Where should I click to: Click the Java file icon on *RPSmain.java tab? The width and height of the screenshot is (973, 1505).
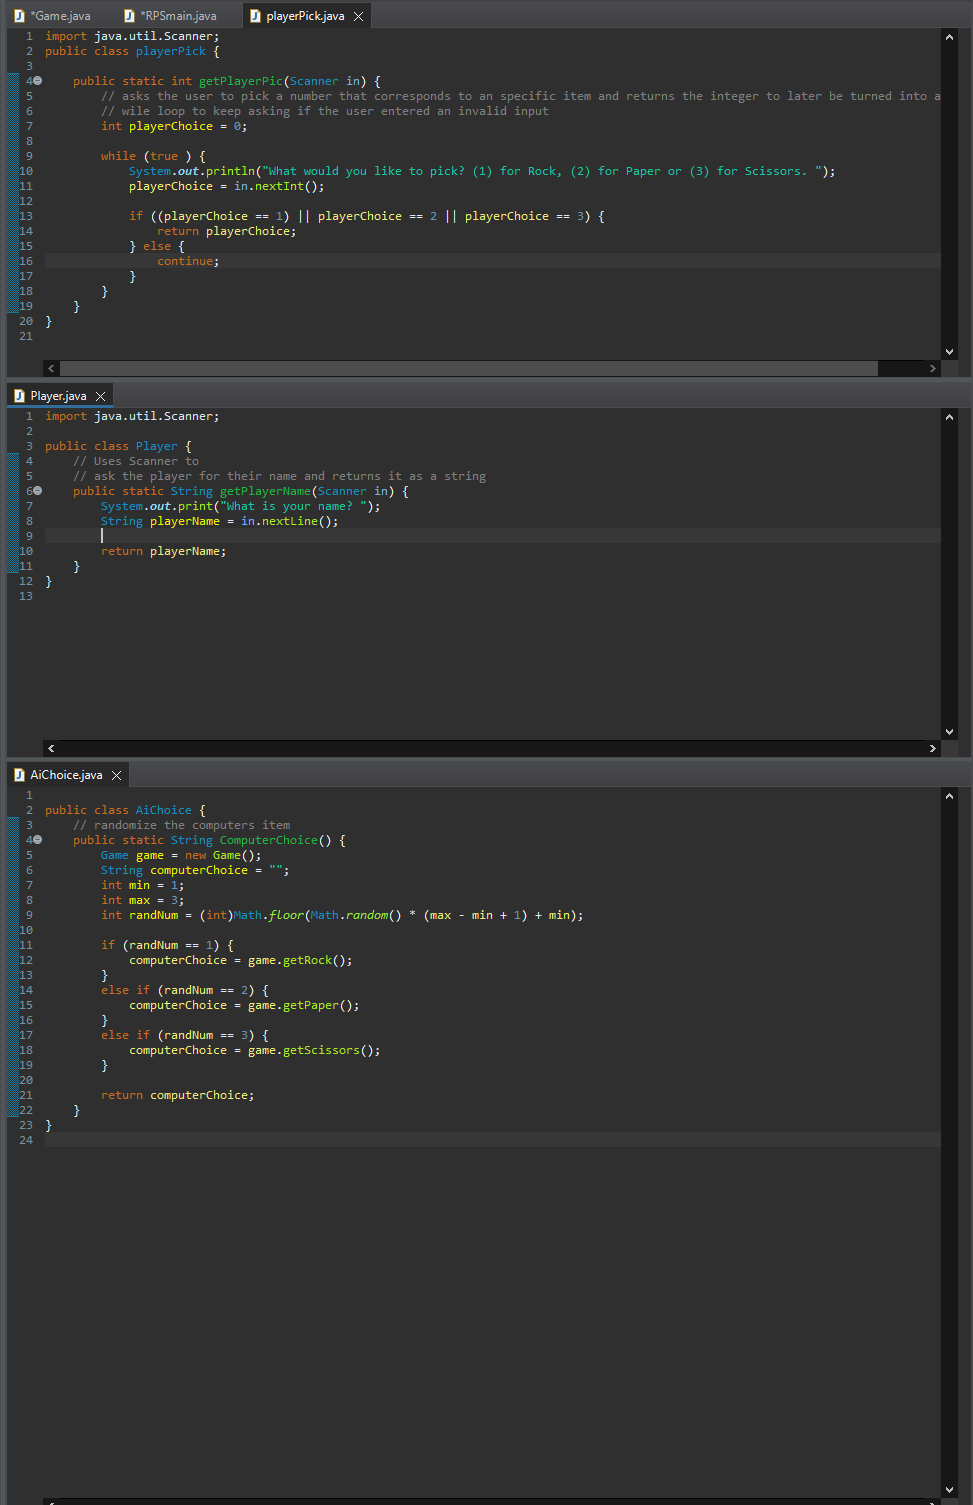tap(129, 16)
